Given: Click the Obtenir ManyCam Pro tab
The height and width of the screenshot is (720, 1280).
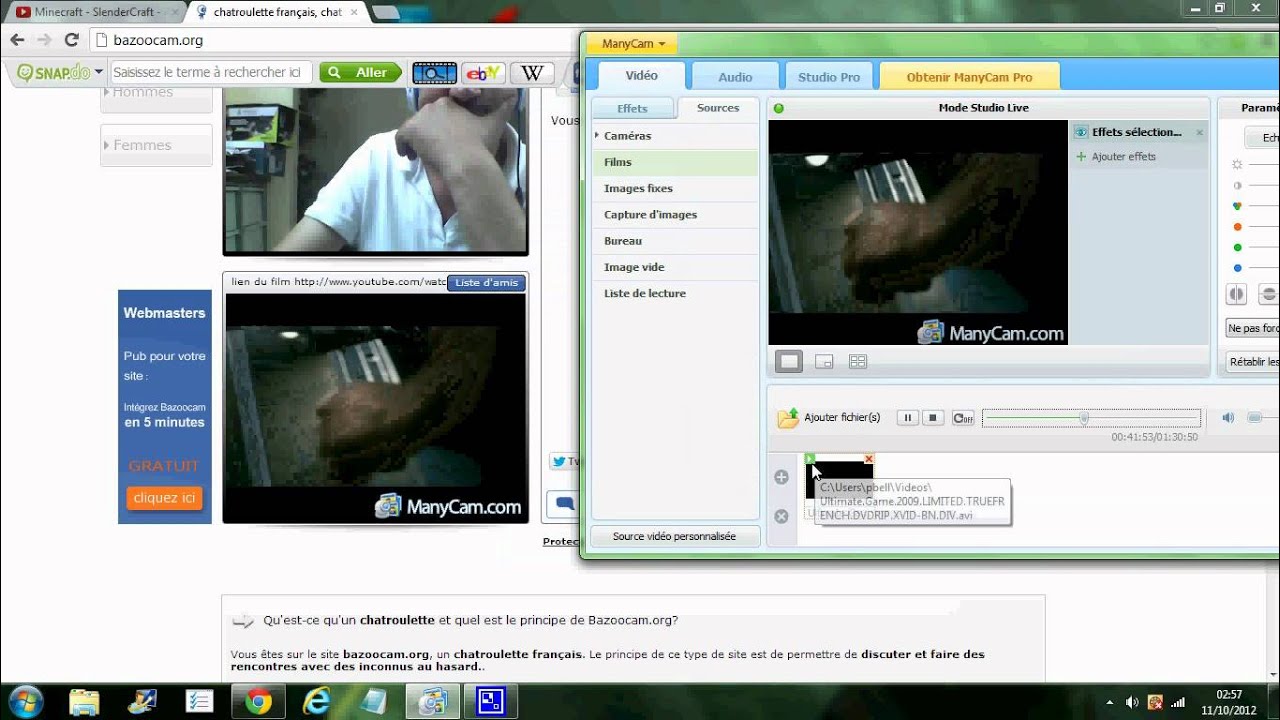Looking at the screenshot, I should (969, 77).
